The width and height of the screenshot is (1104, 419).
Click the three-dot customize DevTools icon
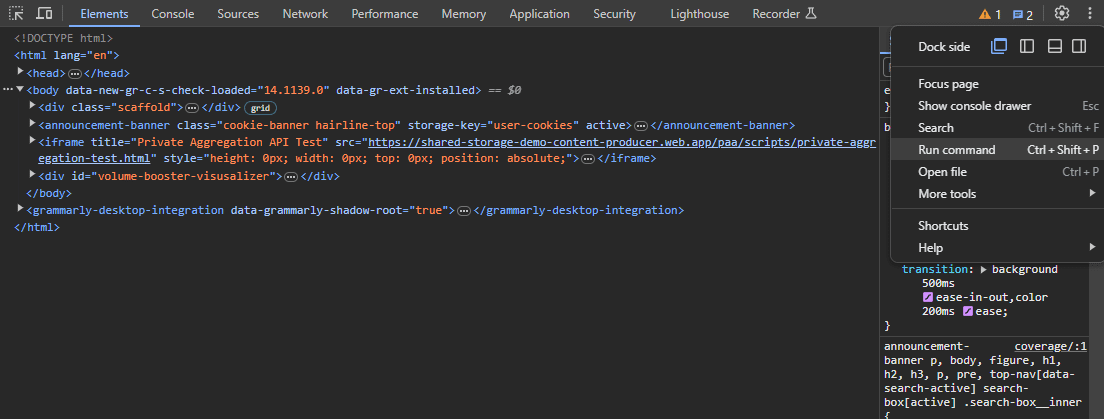(1089, 13)
